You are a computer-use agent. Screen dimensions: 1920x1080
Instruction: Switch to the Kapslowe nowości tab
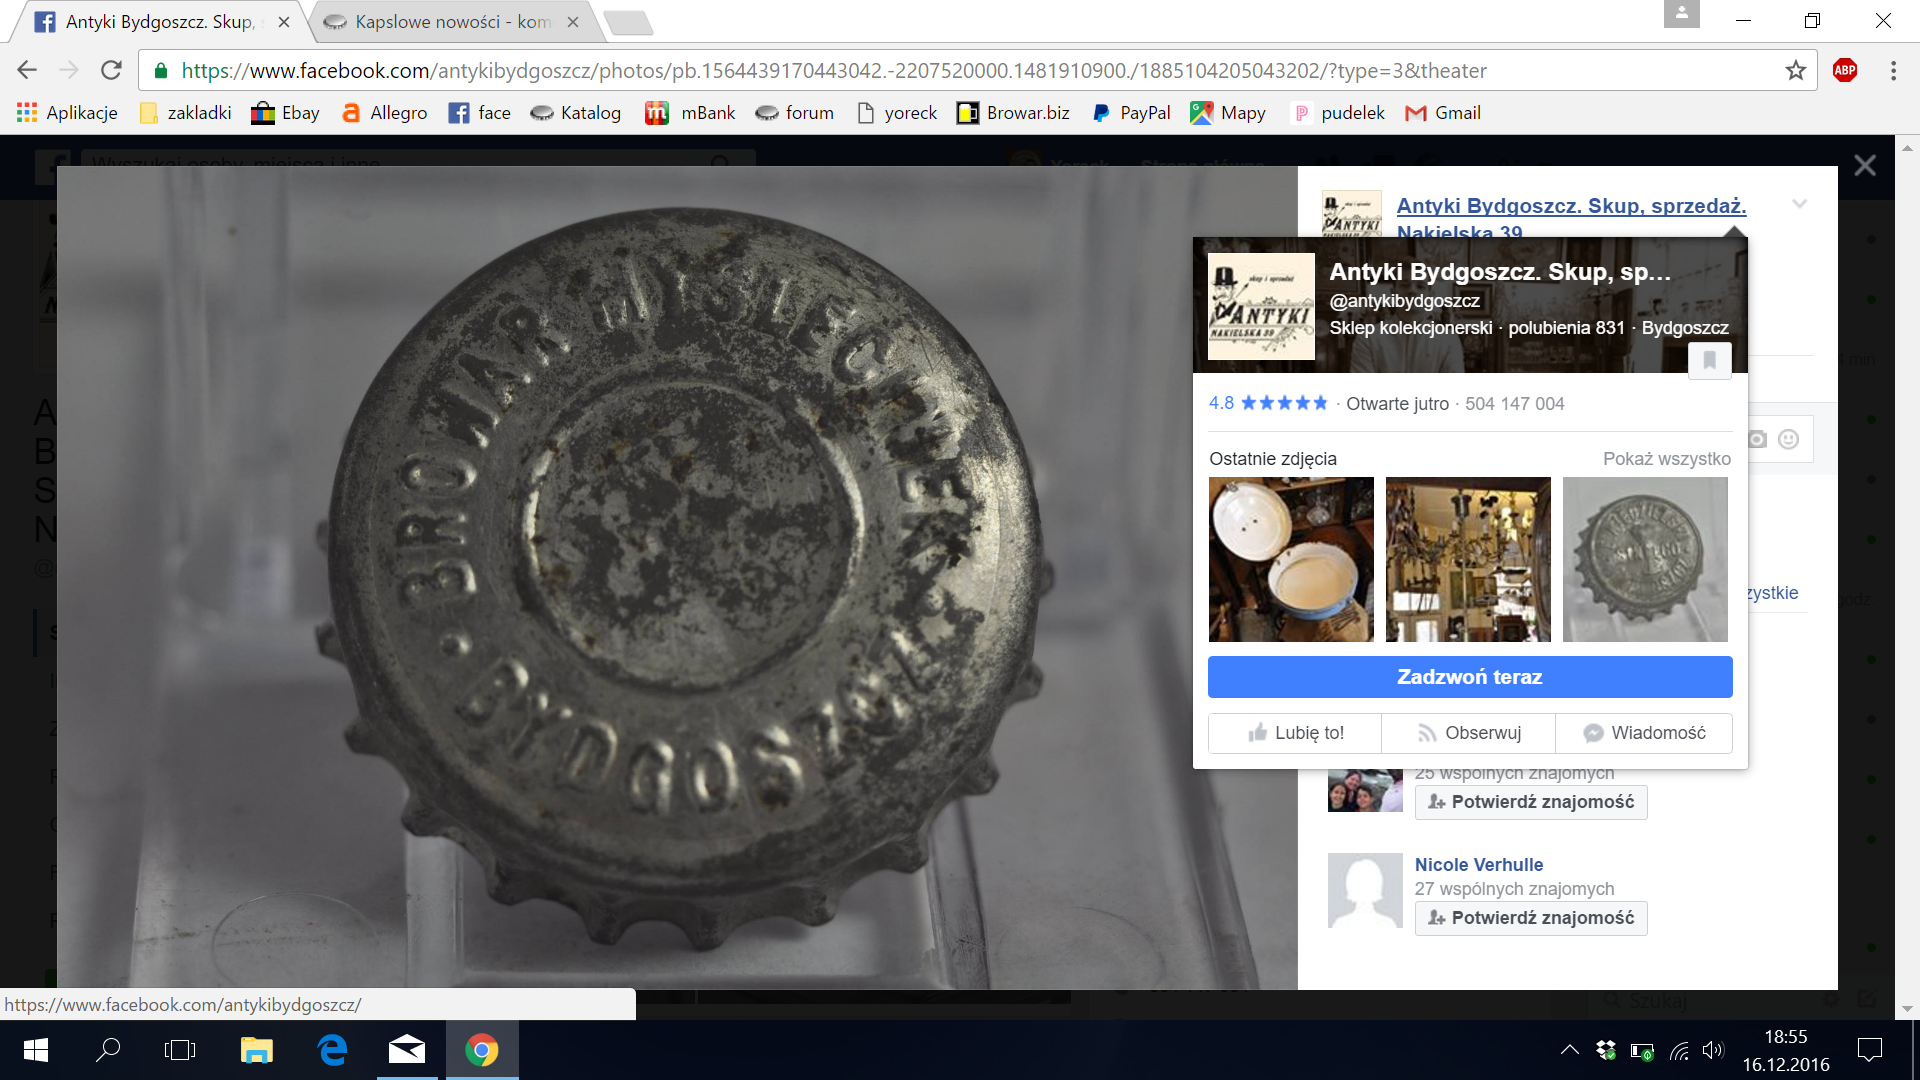452,21
